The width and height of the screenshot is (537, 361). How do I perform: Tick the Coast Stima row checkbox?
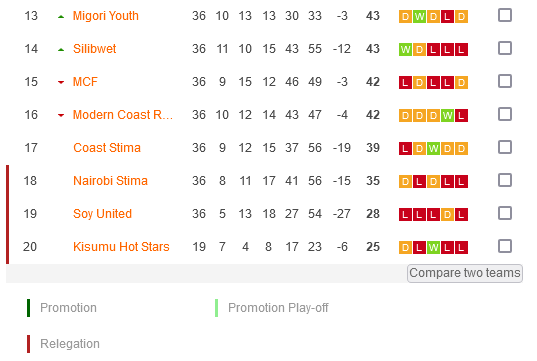(505, 147)
